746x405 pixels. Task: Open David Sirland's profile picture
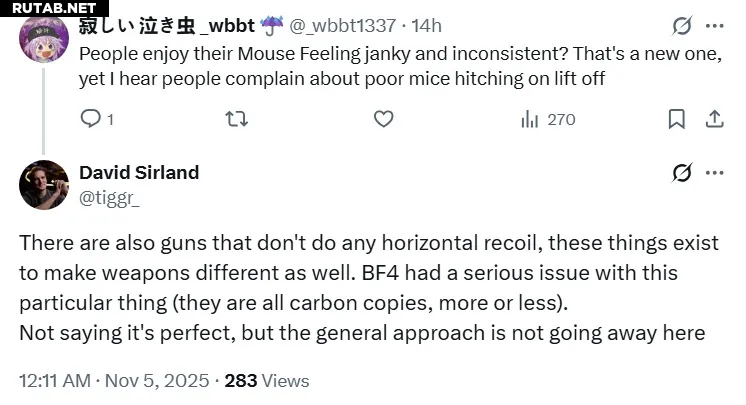(x=44, y=184)
